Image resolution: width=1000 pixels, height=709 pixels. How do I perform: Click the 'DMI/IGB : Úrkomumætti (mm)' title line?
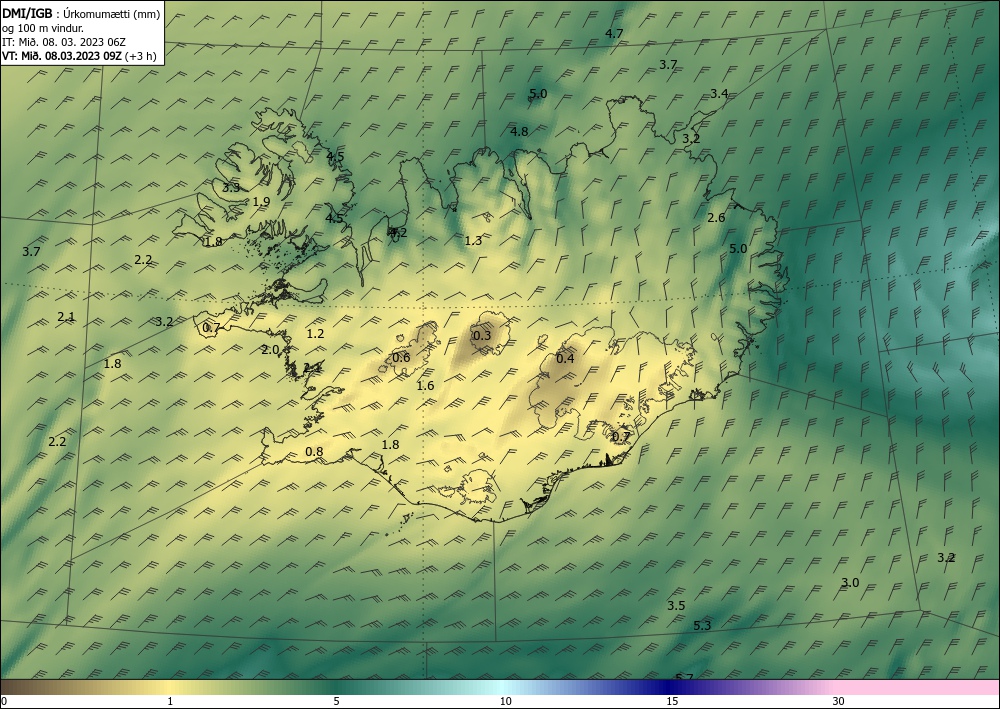(x=81, y=14)
